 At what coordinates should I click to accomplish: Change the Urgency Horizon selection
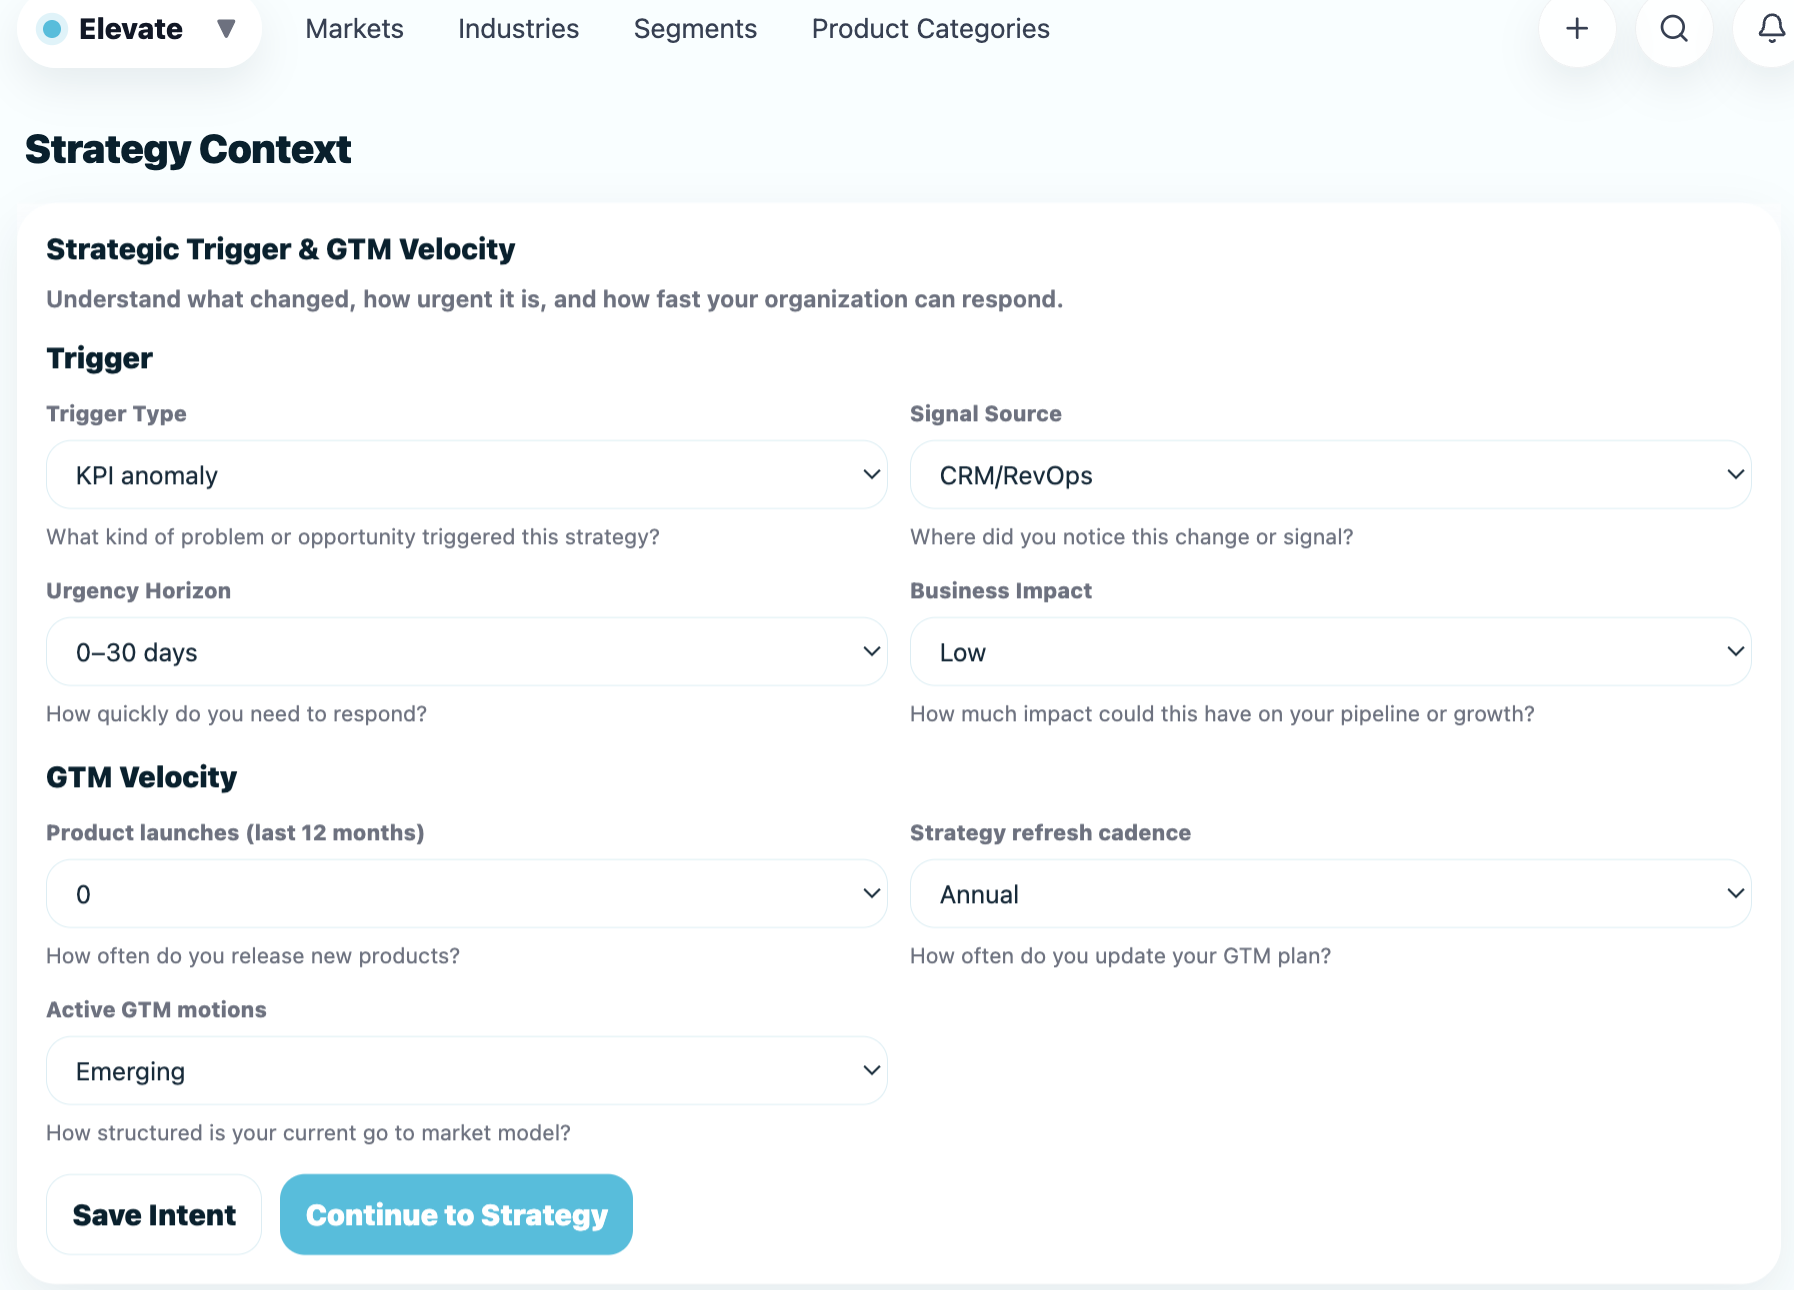point(466,652)
